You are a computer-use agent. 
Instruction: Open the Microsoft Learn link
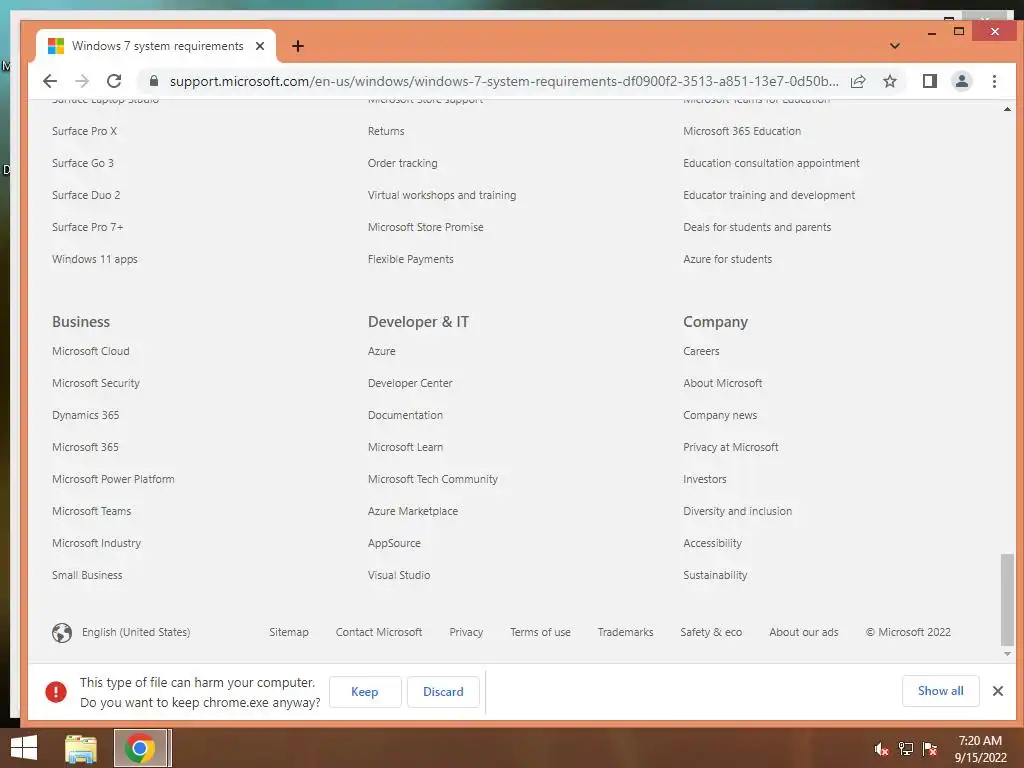click(x=405, y=447)
